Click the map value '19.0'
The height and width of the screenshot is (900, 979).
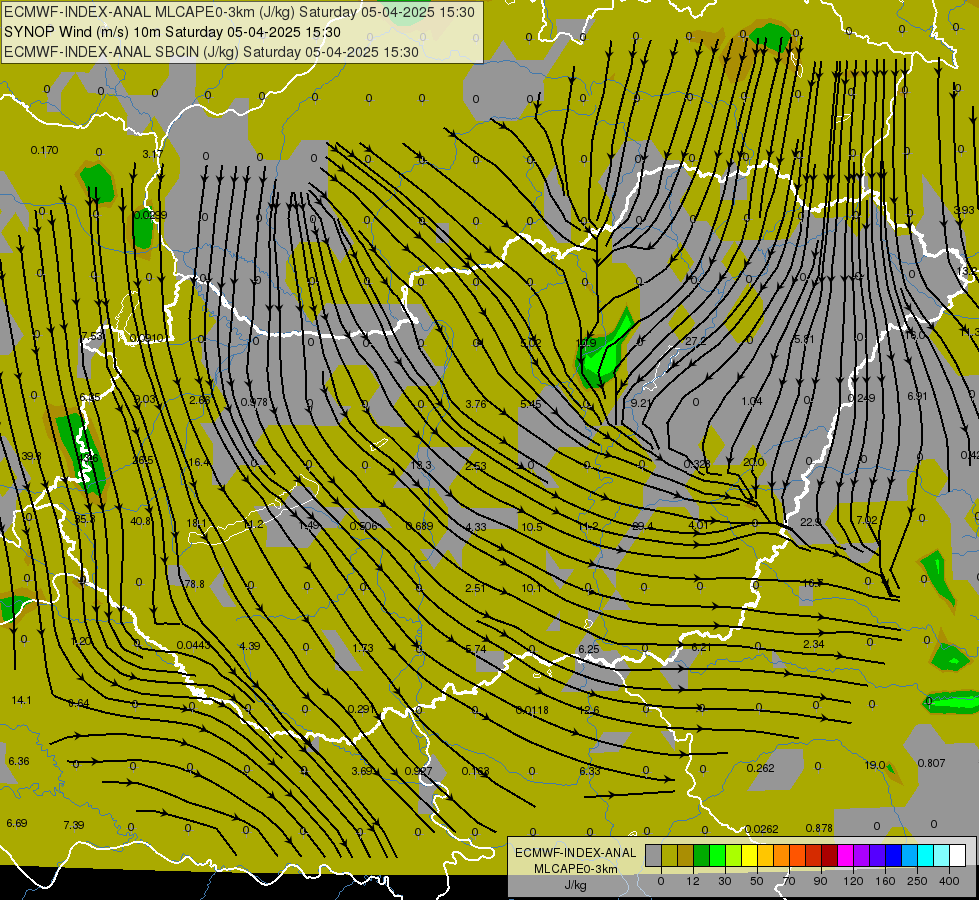875,765
